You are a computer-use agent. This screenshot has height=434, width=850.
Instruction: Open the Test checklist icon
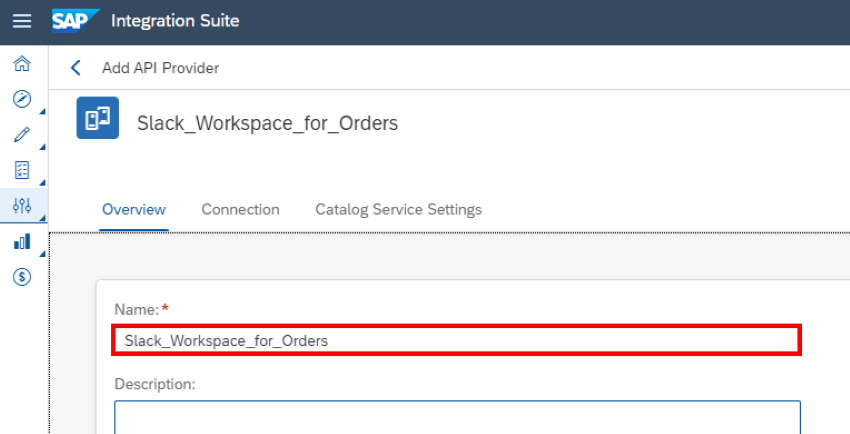(22, 170)
